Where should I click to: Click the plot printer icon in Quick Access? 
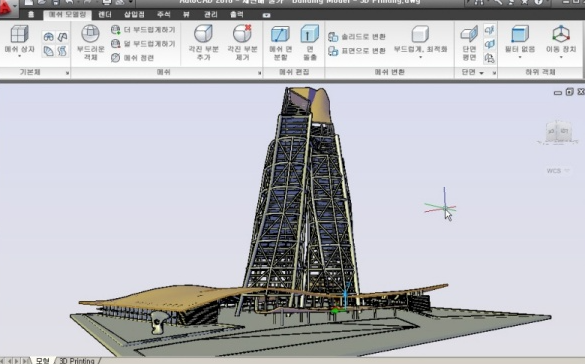tap(107, 2)
